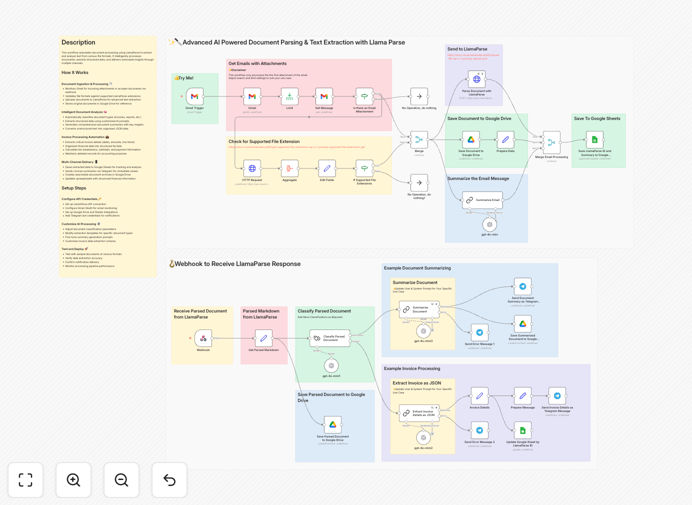The image size is (692, 505).
Task: Click the Try Me! sticky note label
Action: (186, 78)
